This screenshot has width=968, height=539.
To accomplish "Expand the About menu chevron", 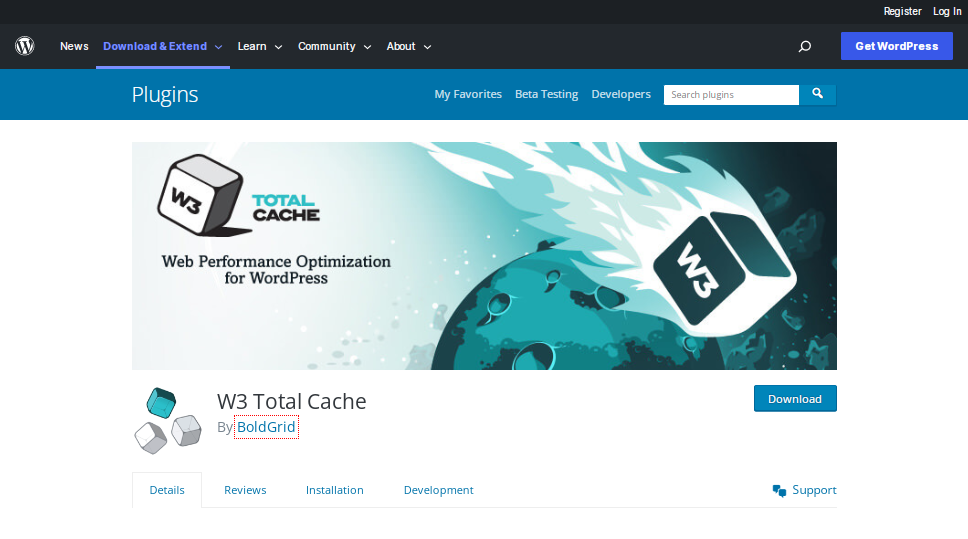I will point(427,47).
